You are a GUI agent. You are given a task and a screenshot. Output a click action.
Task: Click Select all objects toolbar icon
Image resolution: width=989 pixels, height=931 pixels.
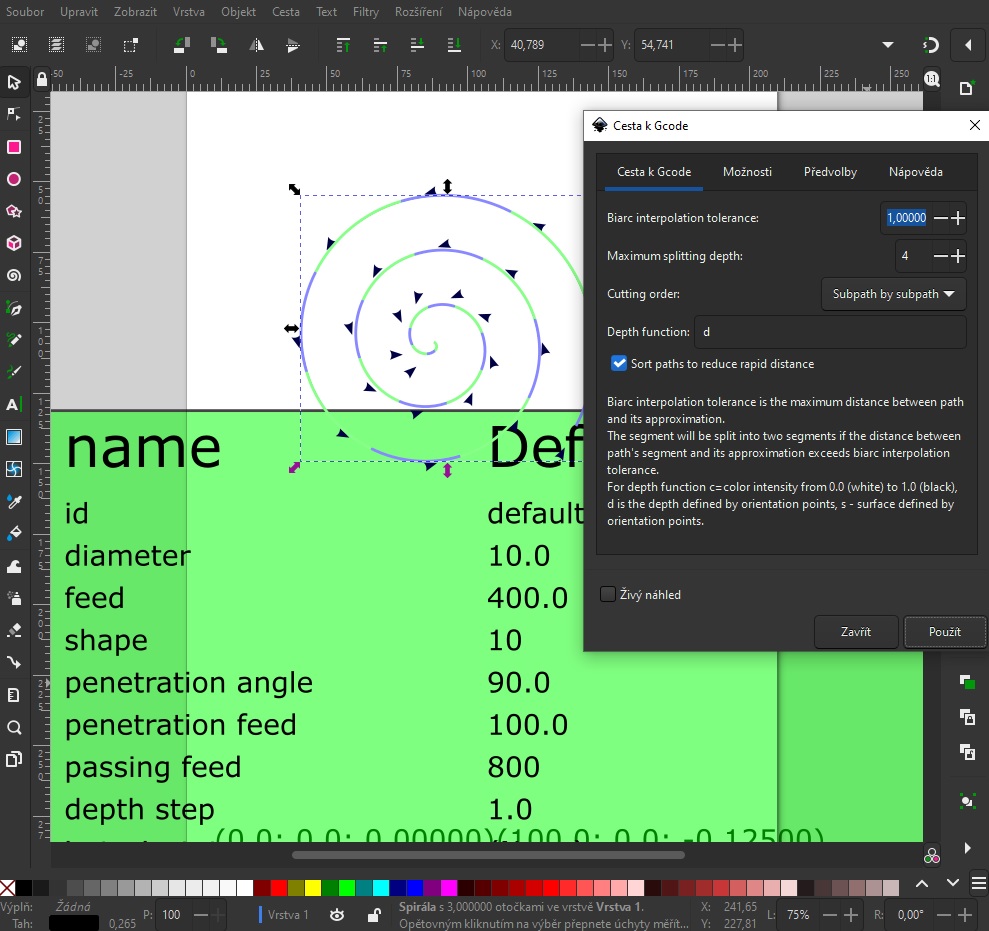[x=20, y=45]
